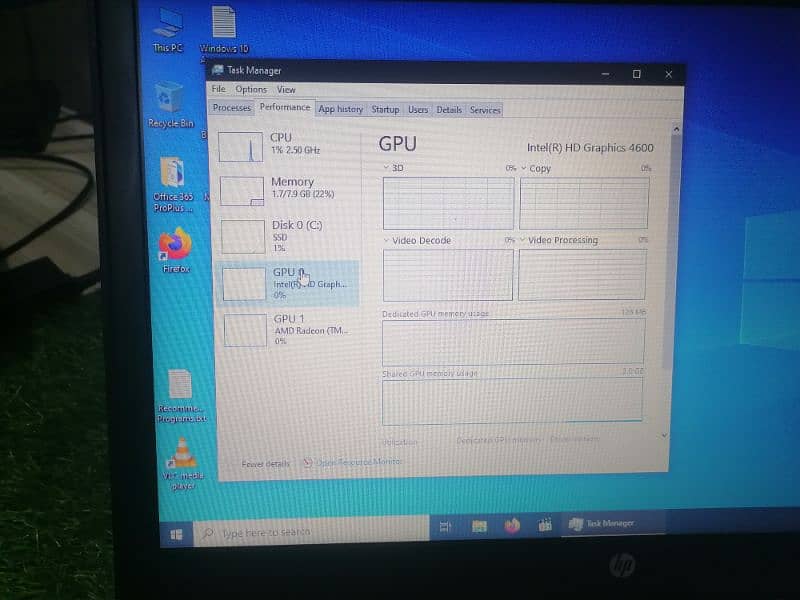This screenshot has width=800, height=600.
Task: Go to the Startup tab
Action: pyautogui.click(x=385, y=110)
